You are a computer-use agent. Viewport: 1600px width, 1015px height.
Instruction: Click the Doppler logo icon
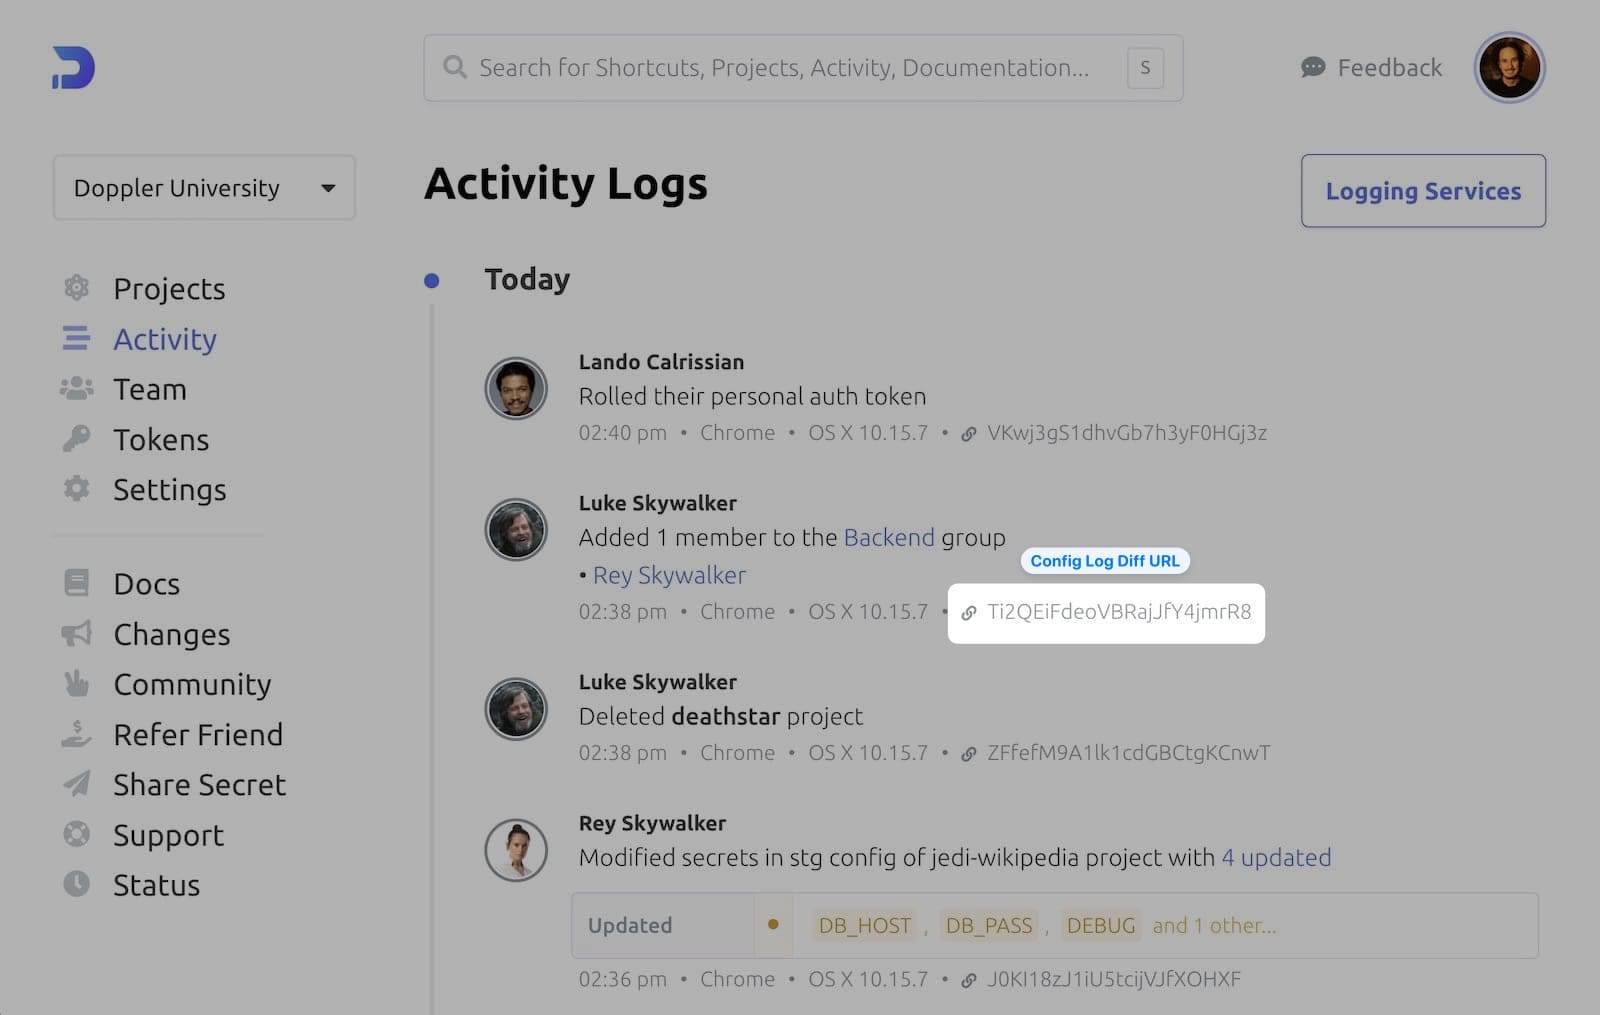pos(73,67)
